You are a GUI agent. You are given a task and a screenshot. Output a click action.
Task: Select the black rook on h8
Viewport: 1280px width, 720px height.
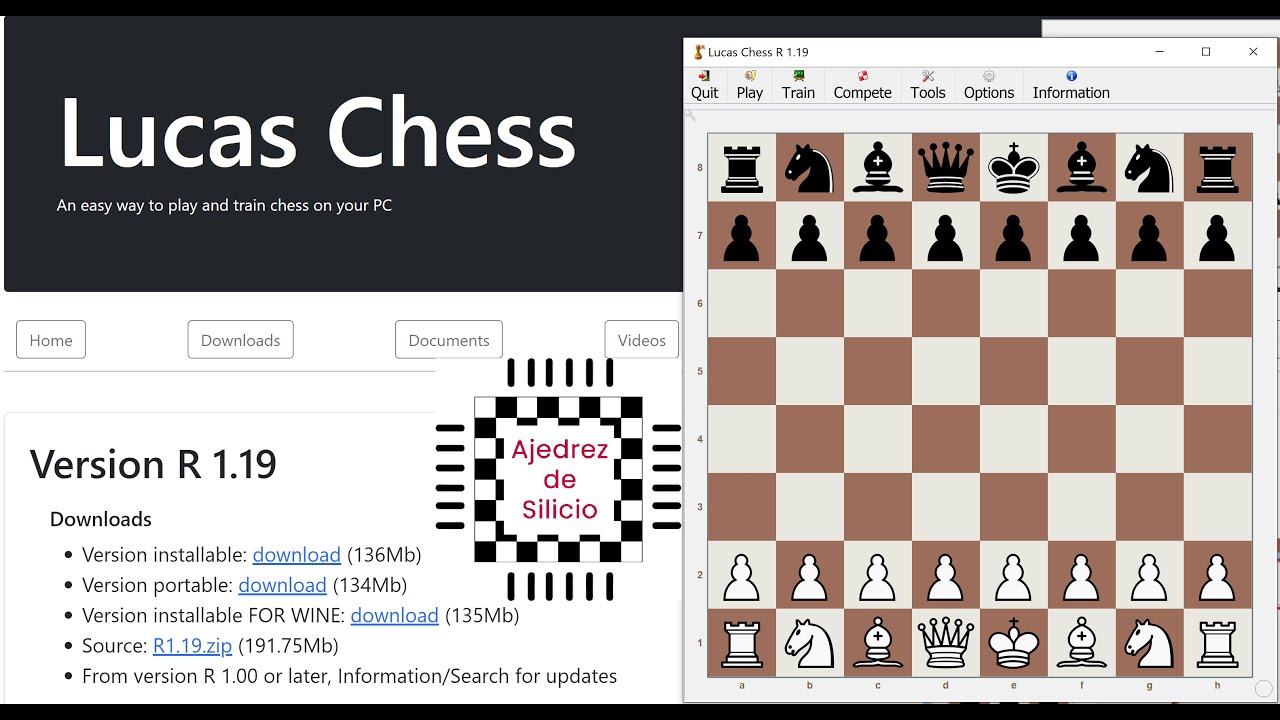click(1218, 167)
